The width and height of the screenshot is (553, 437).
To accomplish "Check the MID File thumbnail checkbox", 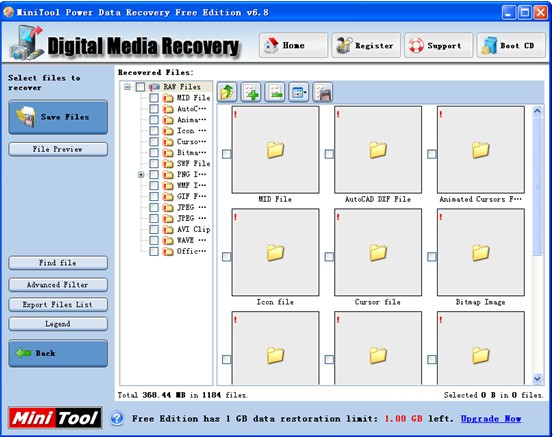I will [x=226, y=154].
